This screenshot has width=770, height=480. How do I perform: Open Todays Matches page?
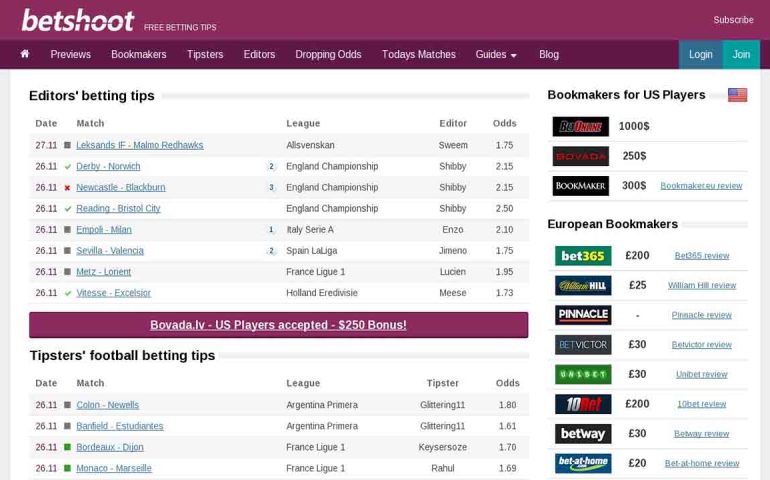point(419,55)
